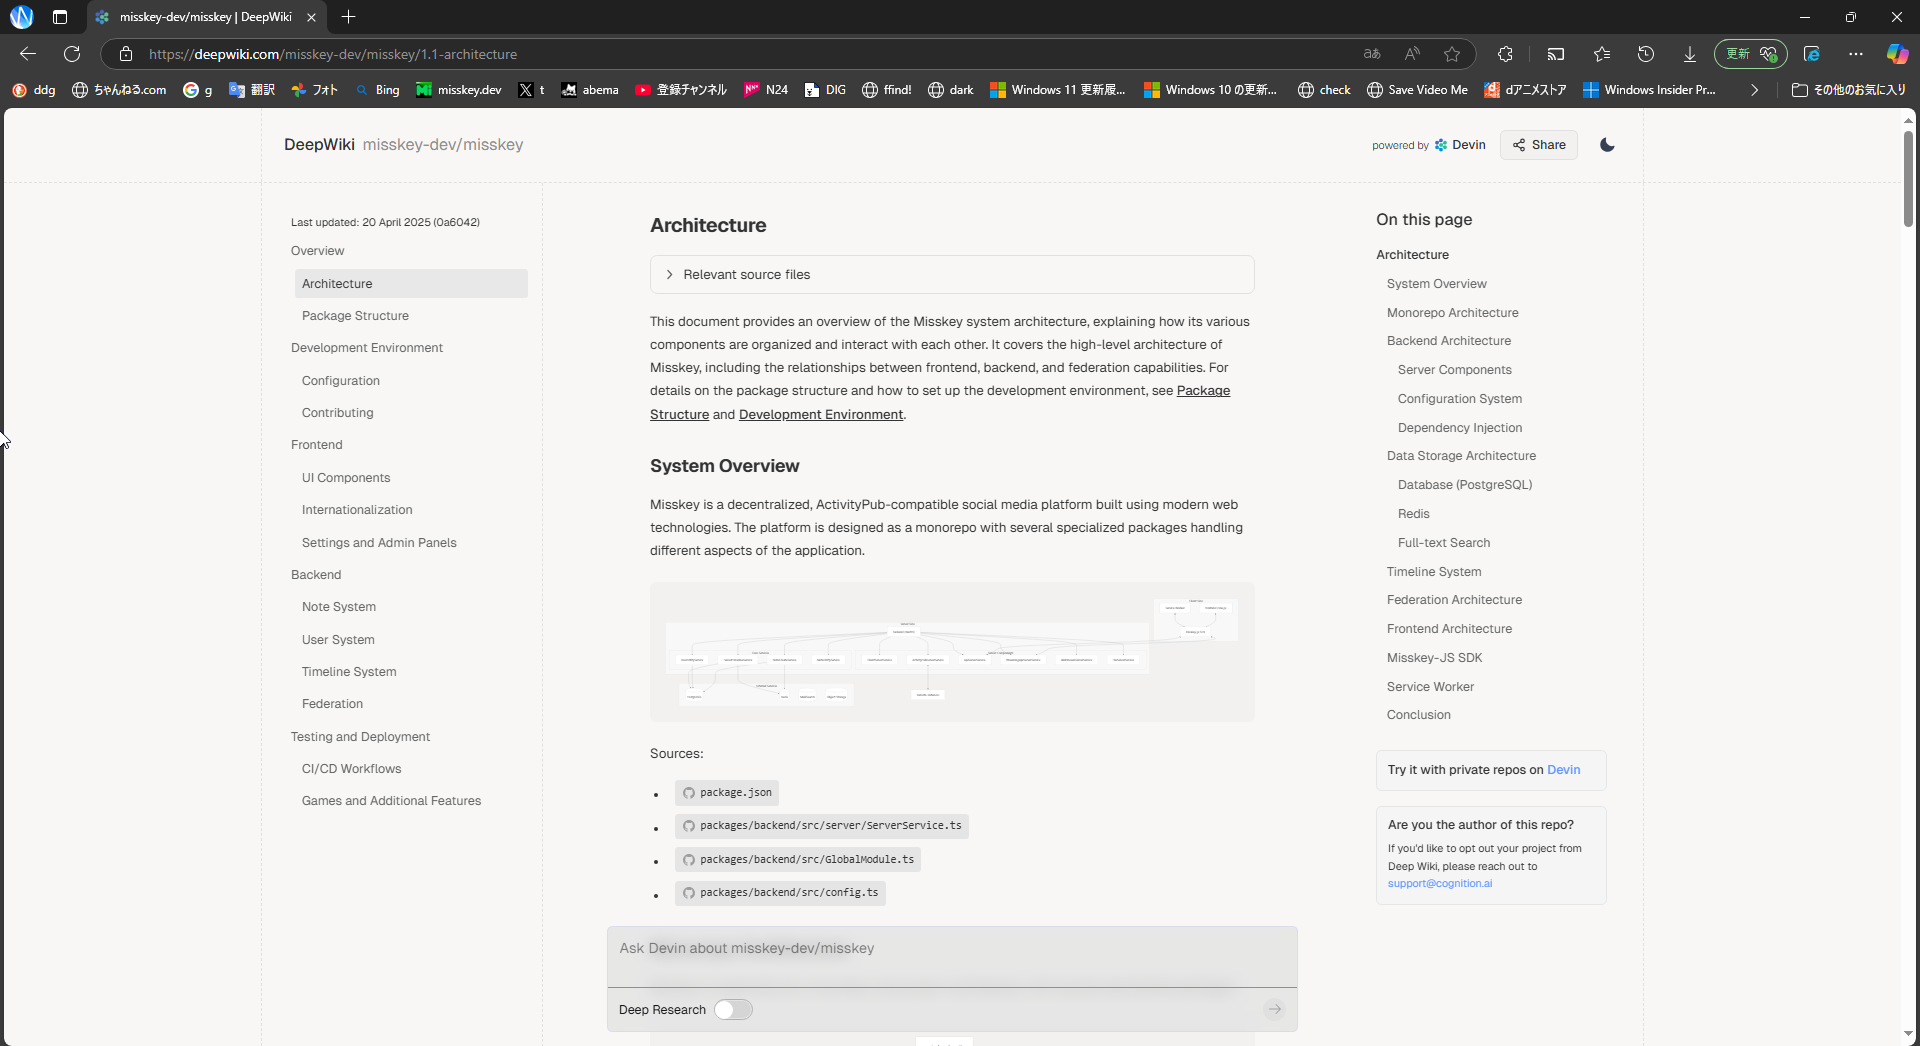Open a new tab with plus icon
This screenshot has width=1920, height=1046.
pyautogui.click(x=348, y=17)
